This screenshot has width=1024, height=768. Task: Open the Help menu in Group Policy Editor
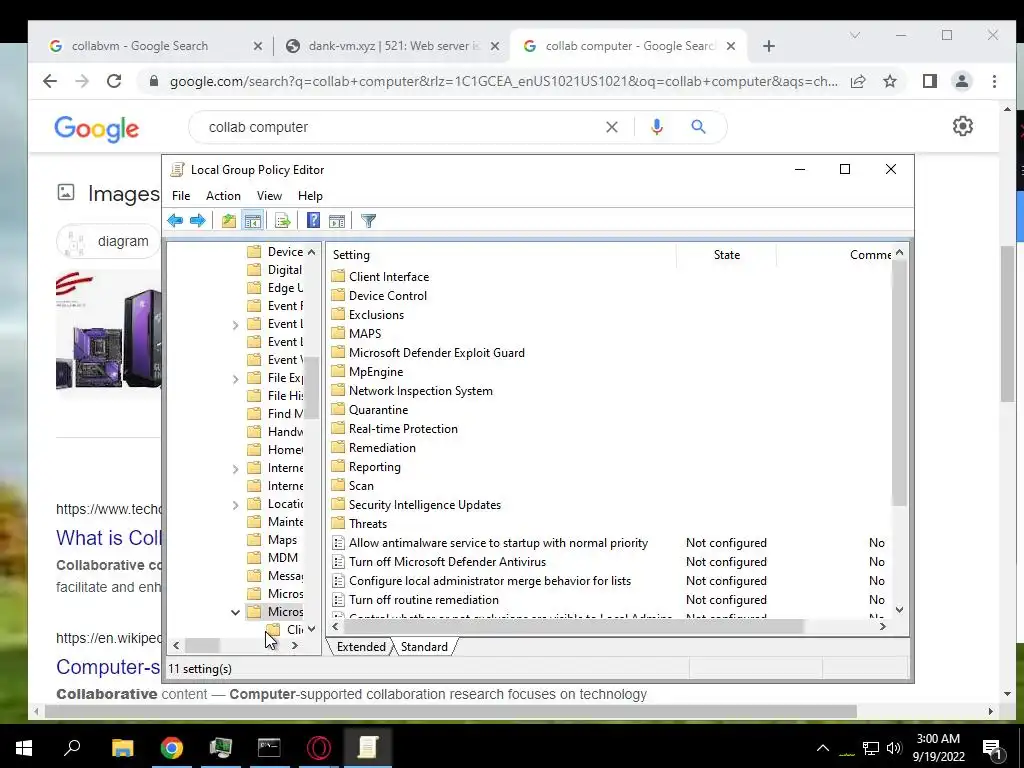[310, 196]
